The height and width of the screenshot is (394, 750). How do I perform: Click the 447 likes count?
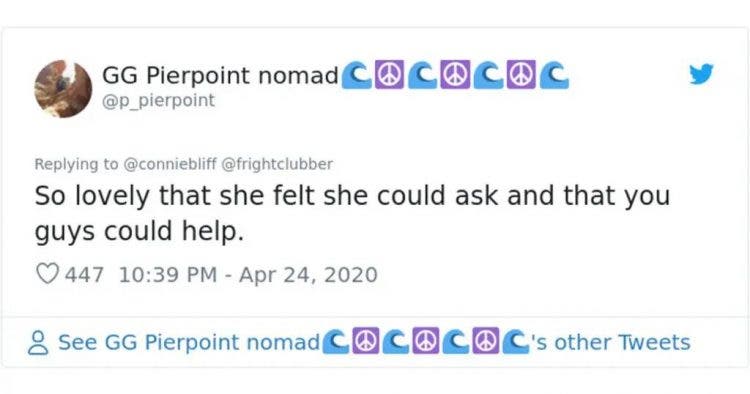point(84,274)
